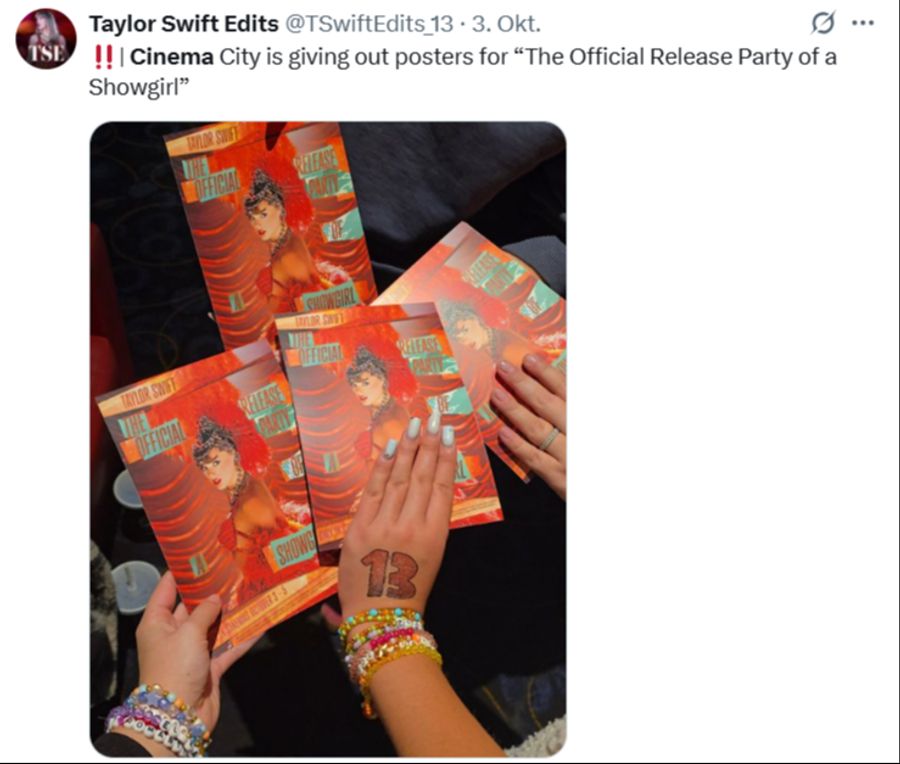Click the hand wearing a silver ring
Viewport: 900px width, 764px height.
[531, 418]
